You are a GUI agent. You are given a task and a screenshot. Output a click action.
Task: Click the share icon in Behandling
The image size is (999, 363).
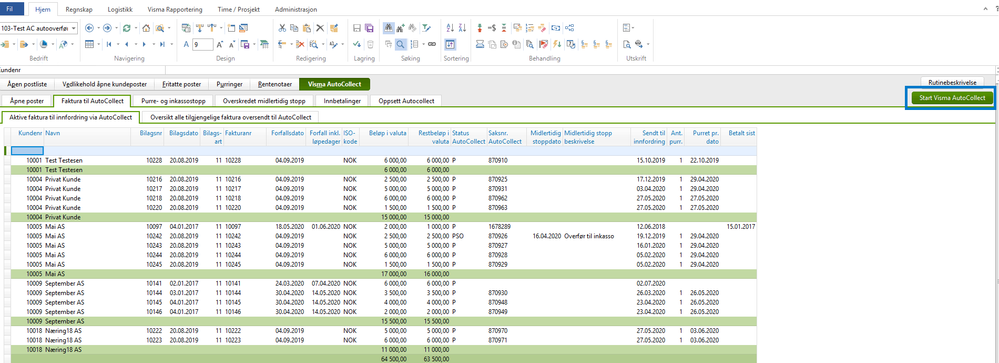click(570, 28)
